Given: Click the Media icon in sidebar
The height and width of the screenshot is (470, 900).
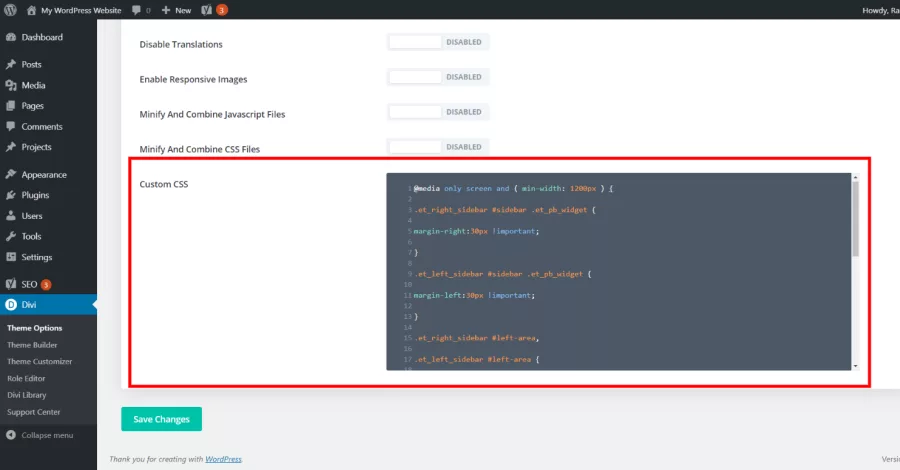Looking at the screenshot, I should pos(11,85).
